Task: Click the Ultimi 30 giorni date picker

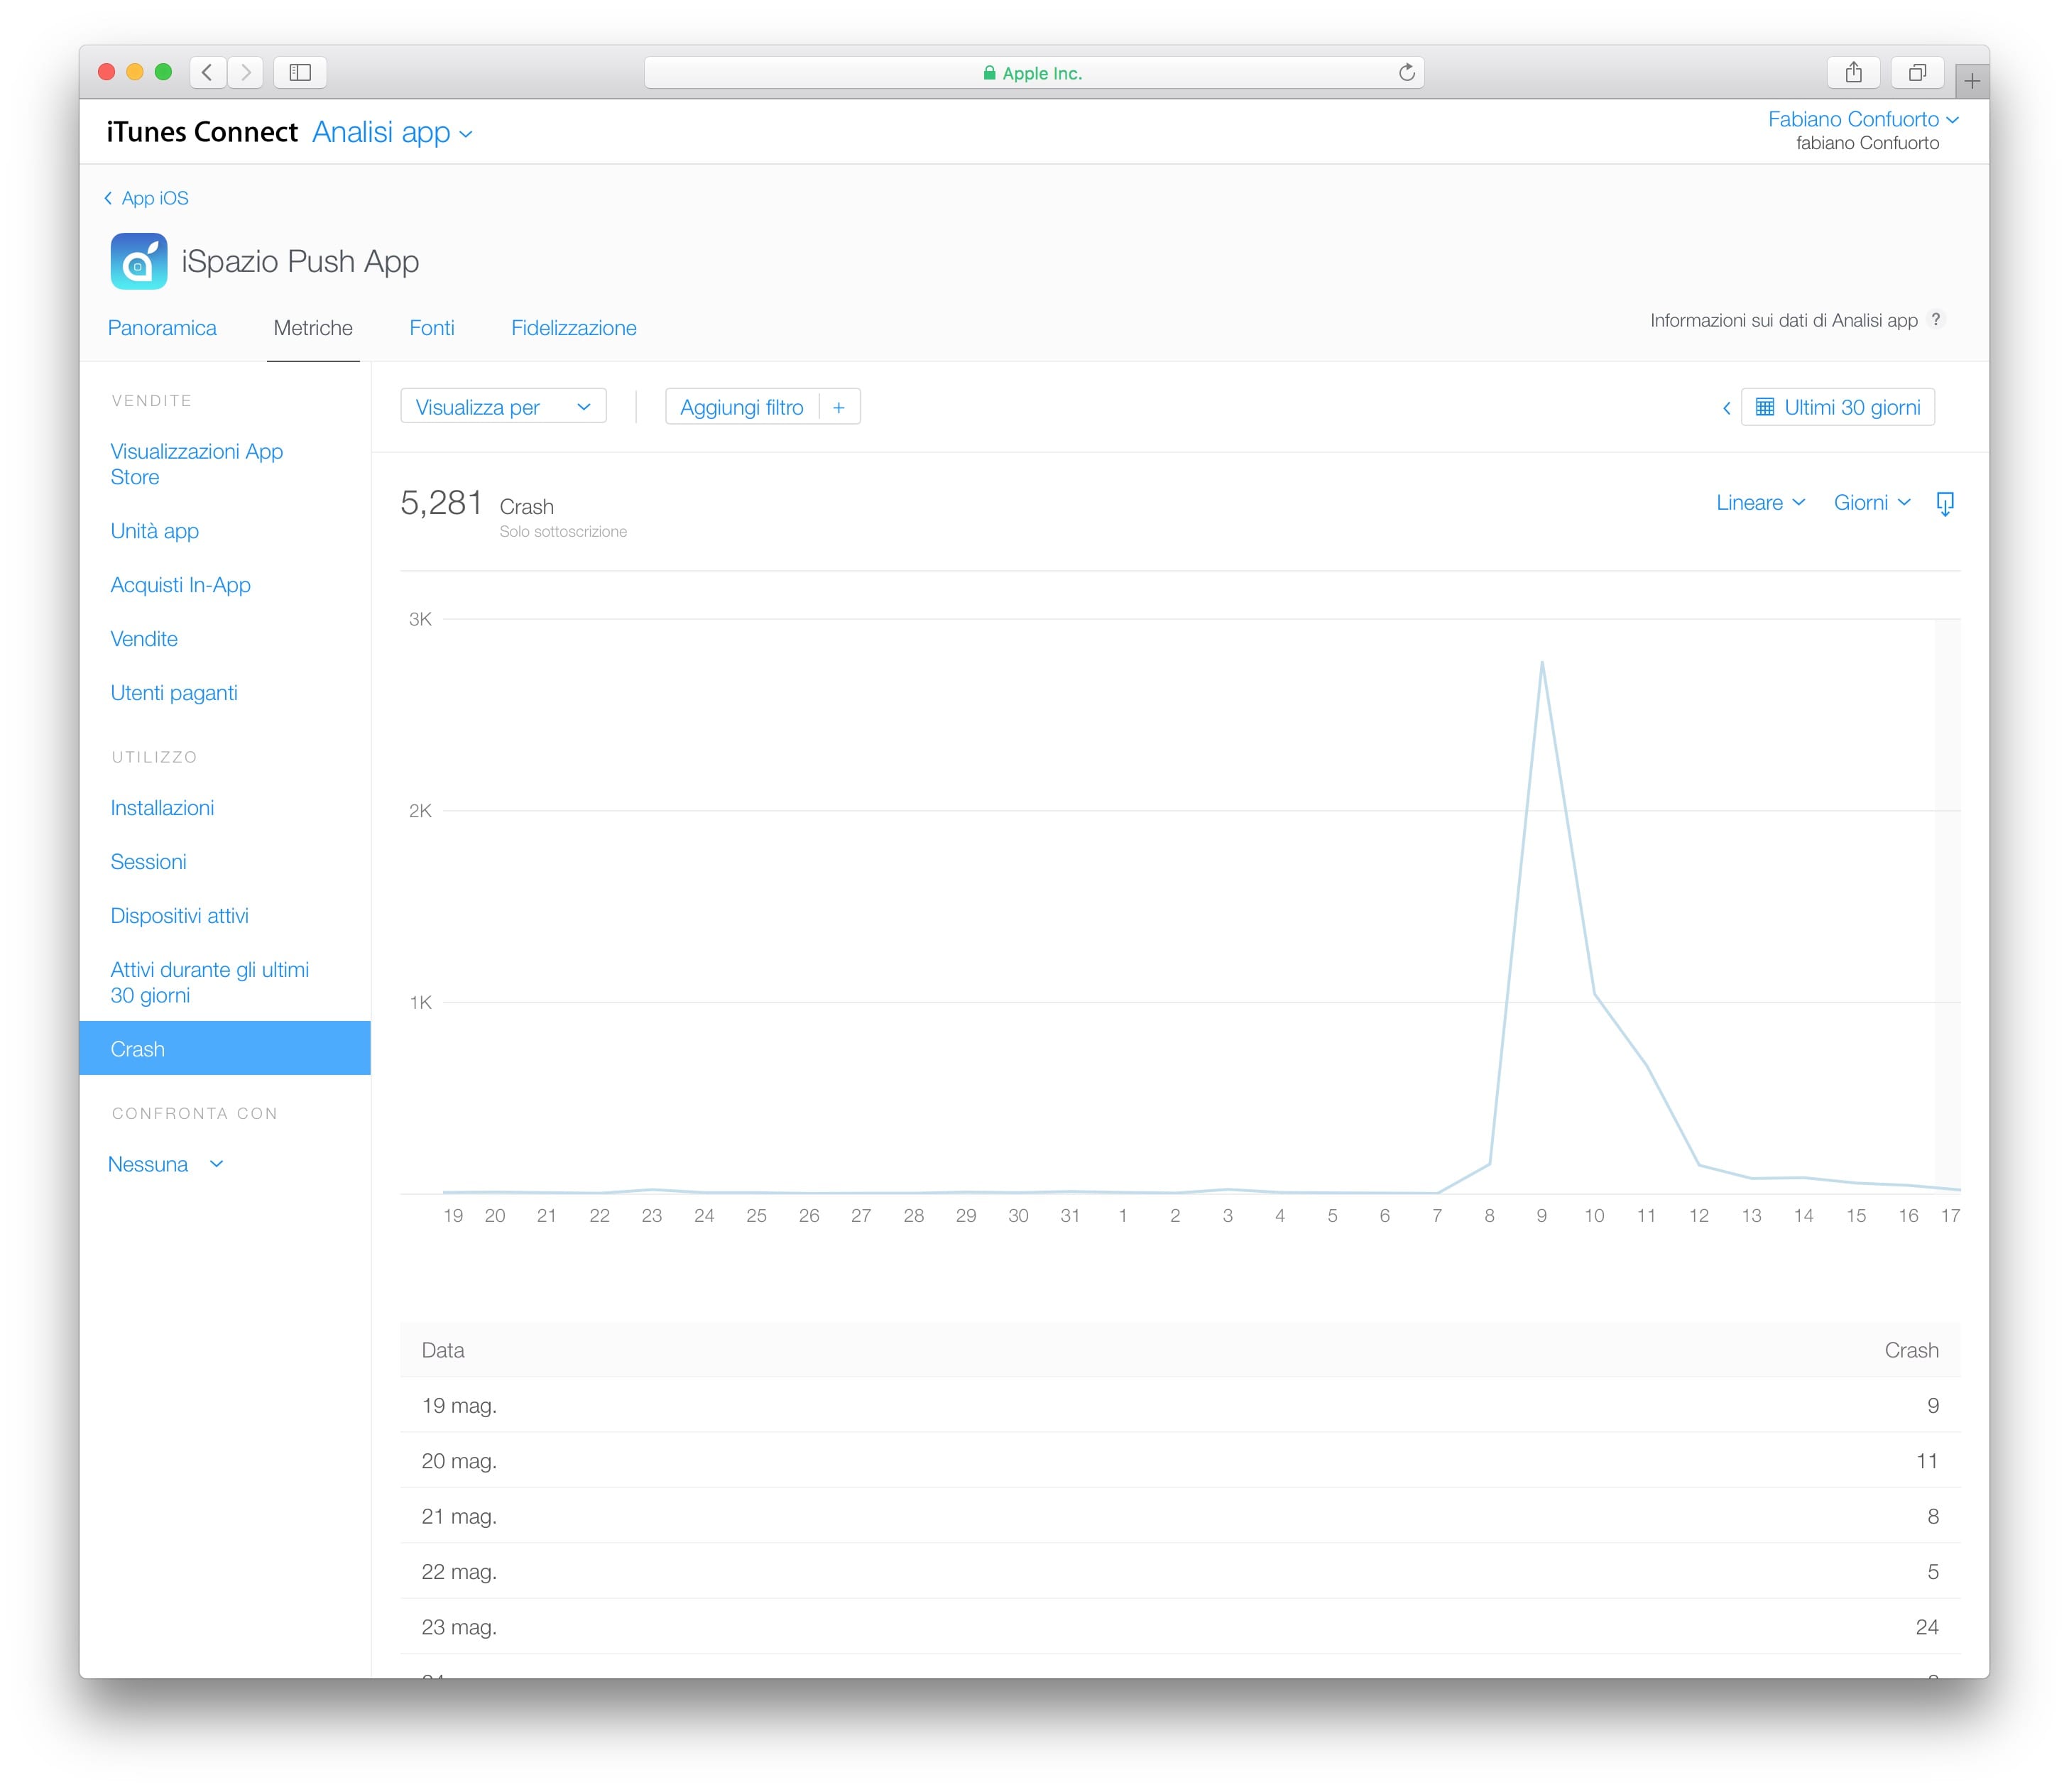Action: [x=1838, y=407]
